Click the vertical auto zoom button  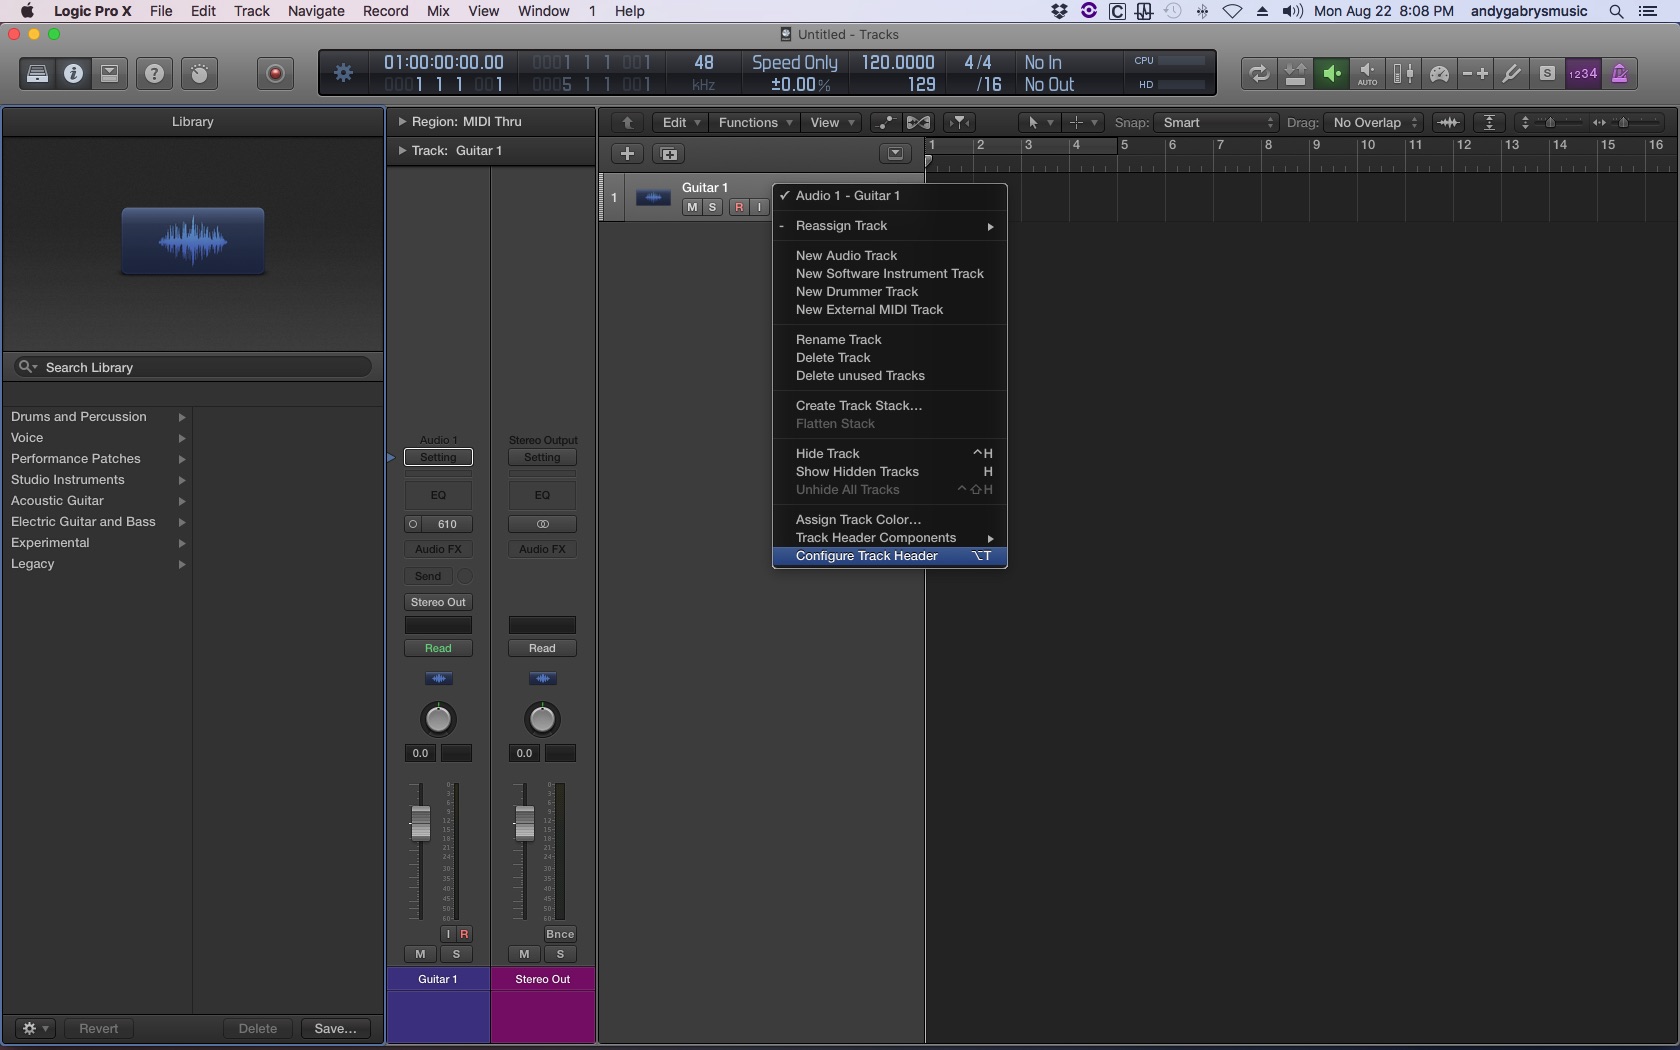click(1490, 122)
